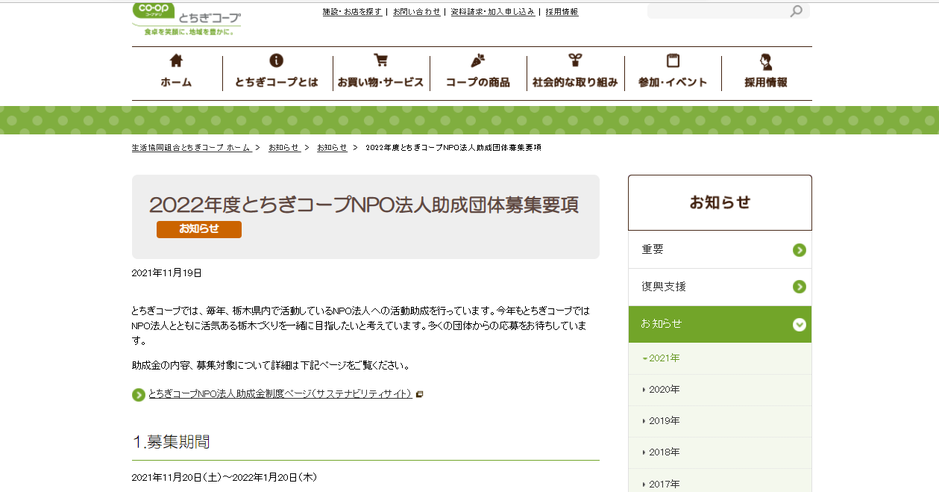
Task: Open the コープの商品 menu
Action: point(478,82)
